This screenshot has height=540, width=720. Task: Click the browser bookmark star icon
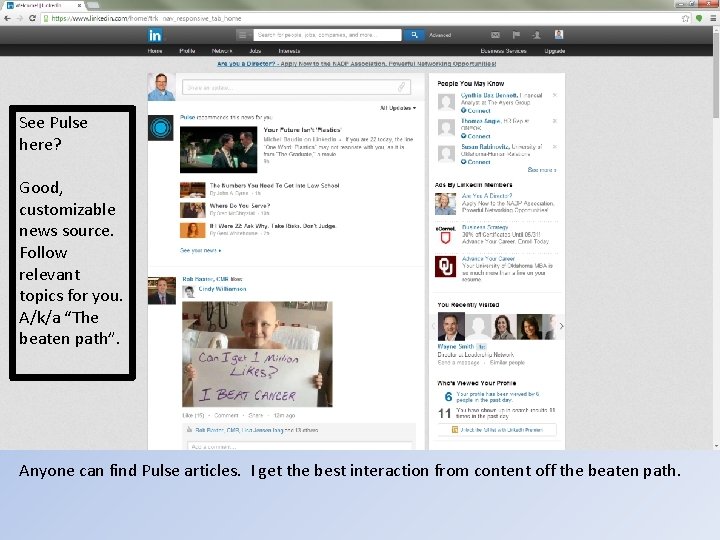[x=686, y=18]
